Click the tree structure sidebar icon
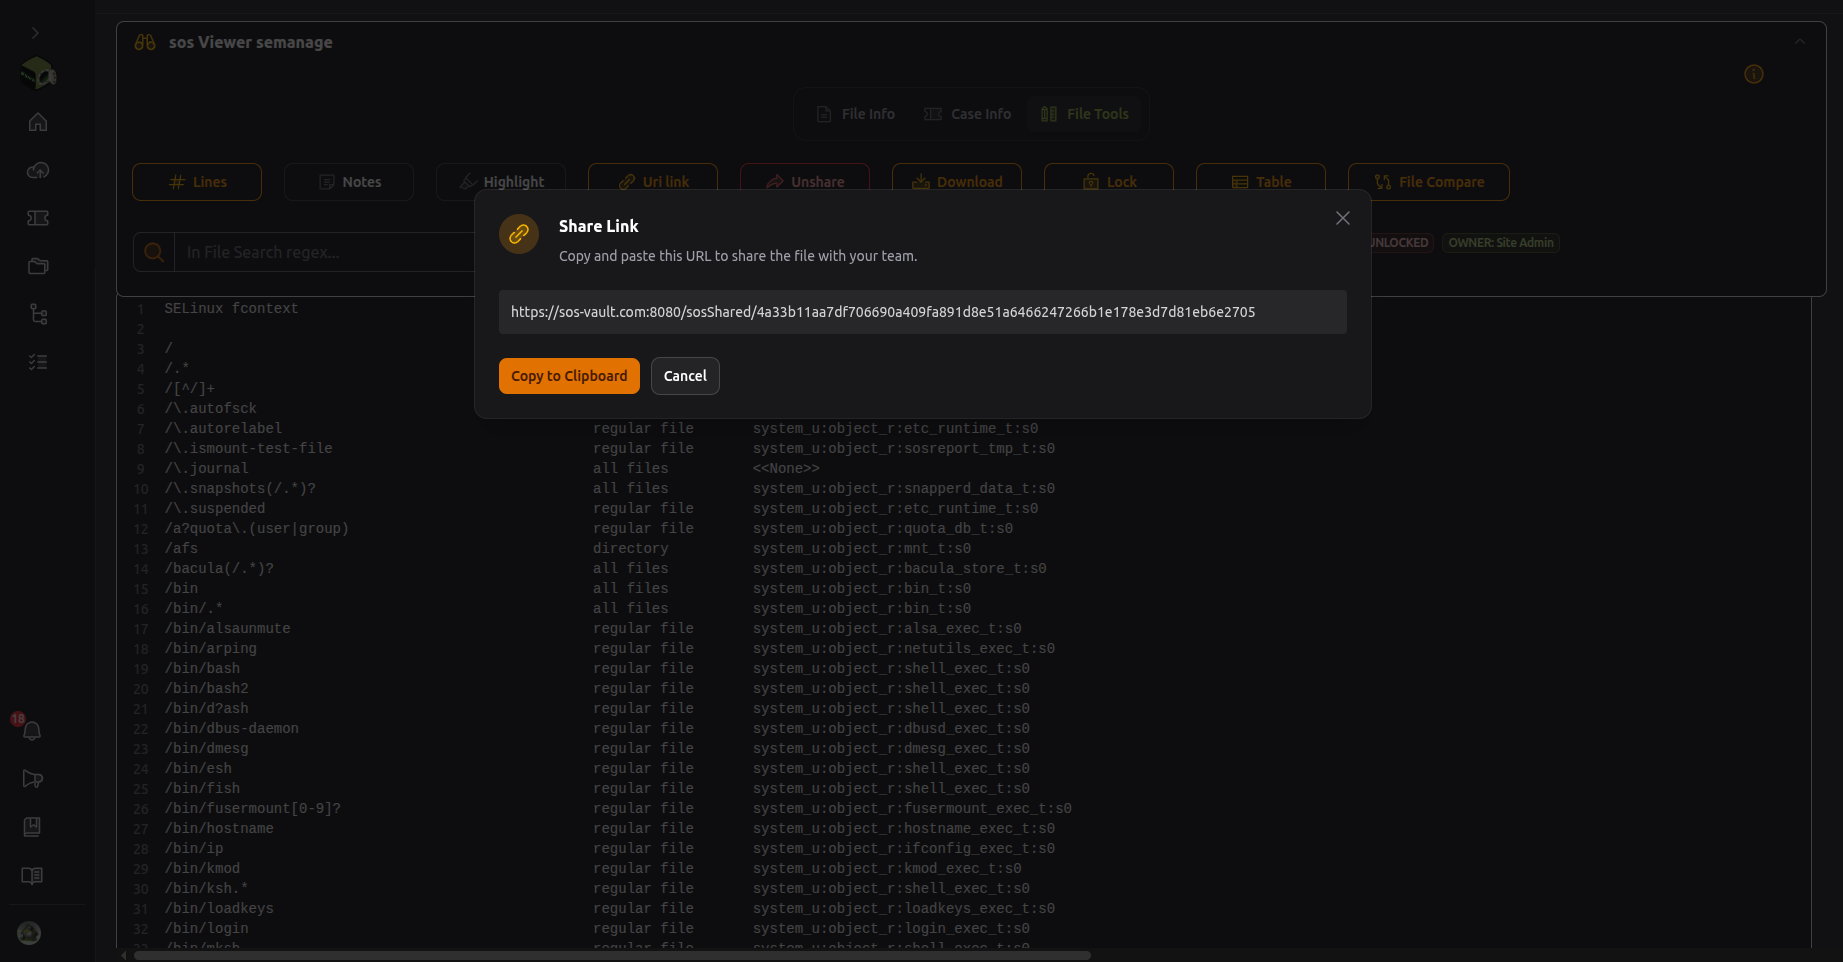This screenshot has width=1843, height=962. coord(38,314)
